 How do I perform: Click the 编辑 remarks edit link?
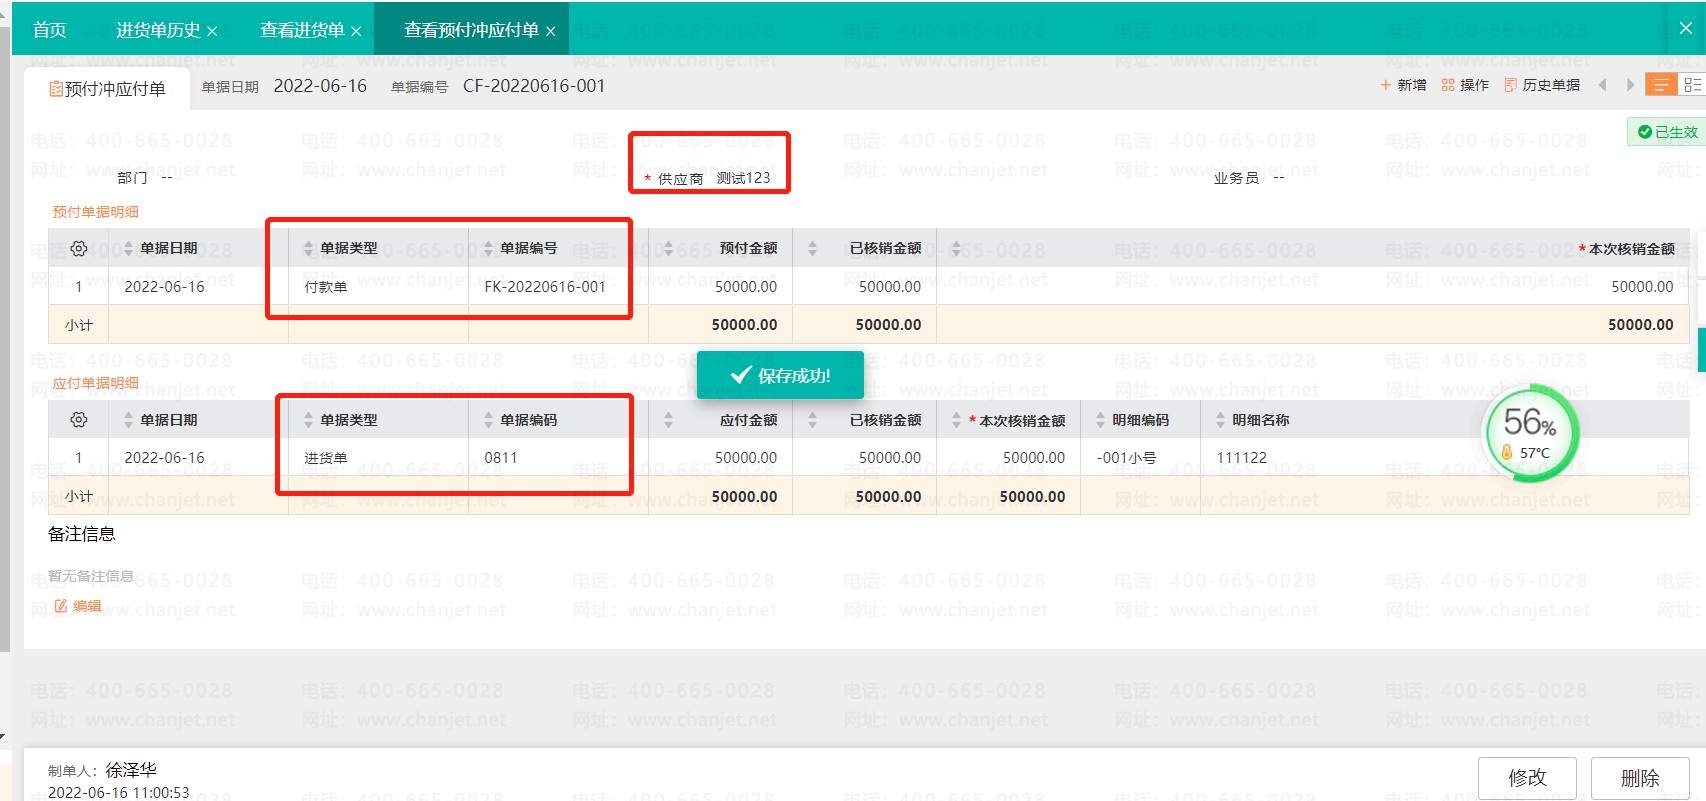point(78,606)
